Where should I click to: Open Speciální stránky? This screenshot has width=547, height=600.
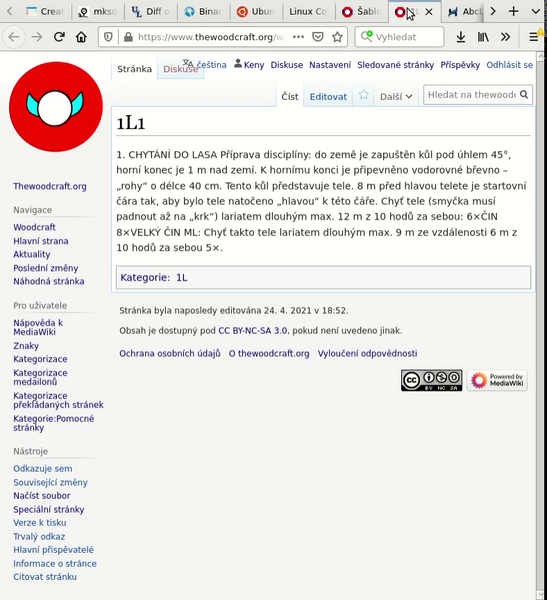(x=49, y=510)
